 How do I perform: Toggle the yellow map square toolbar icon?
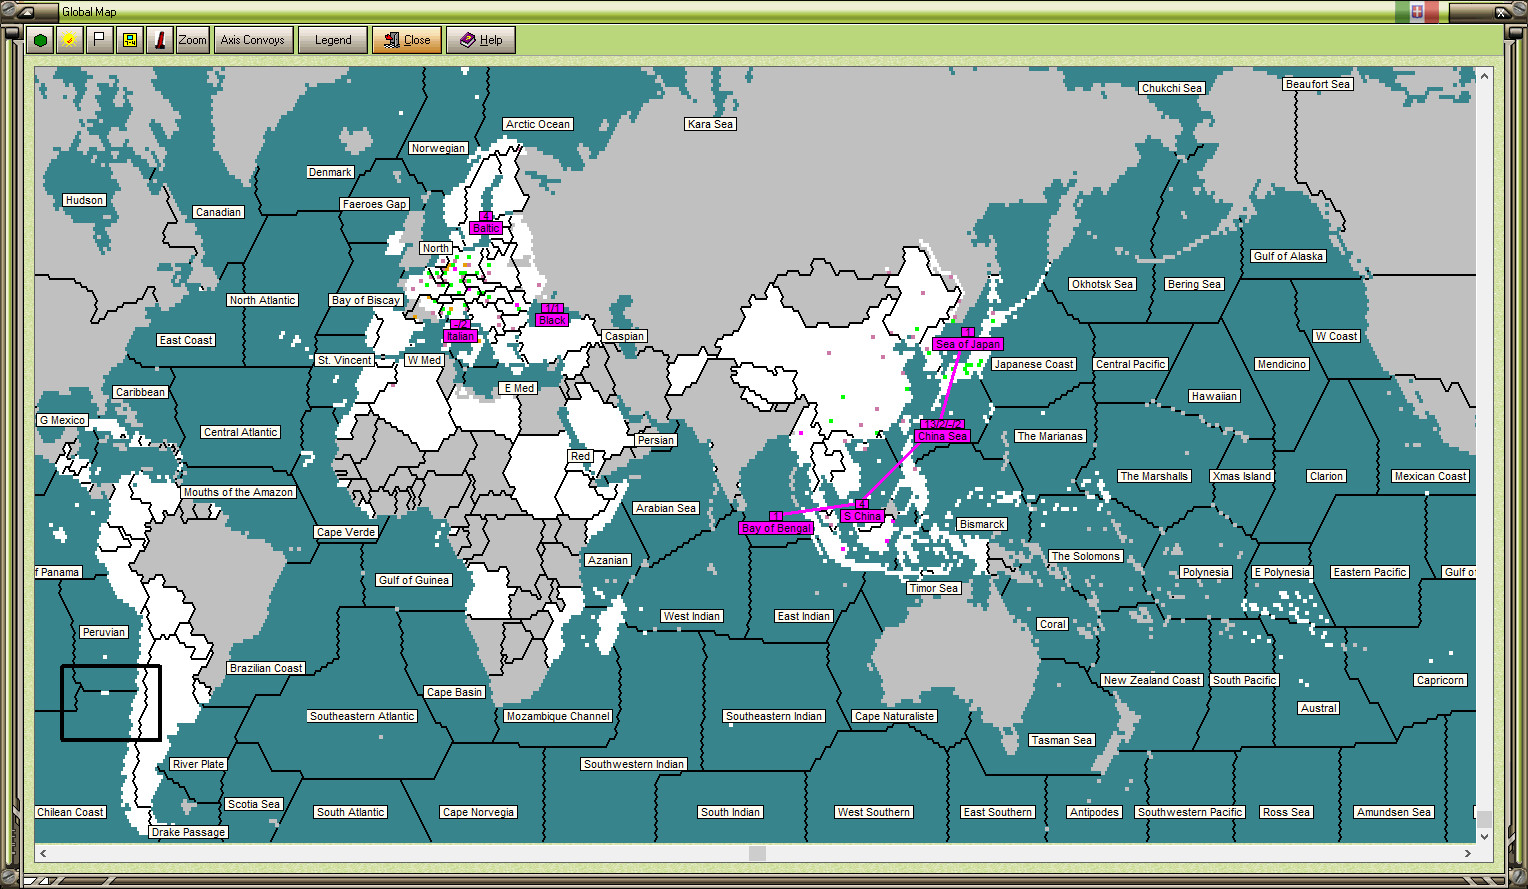pyautogui.click(x=129, y=40)
